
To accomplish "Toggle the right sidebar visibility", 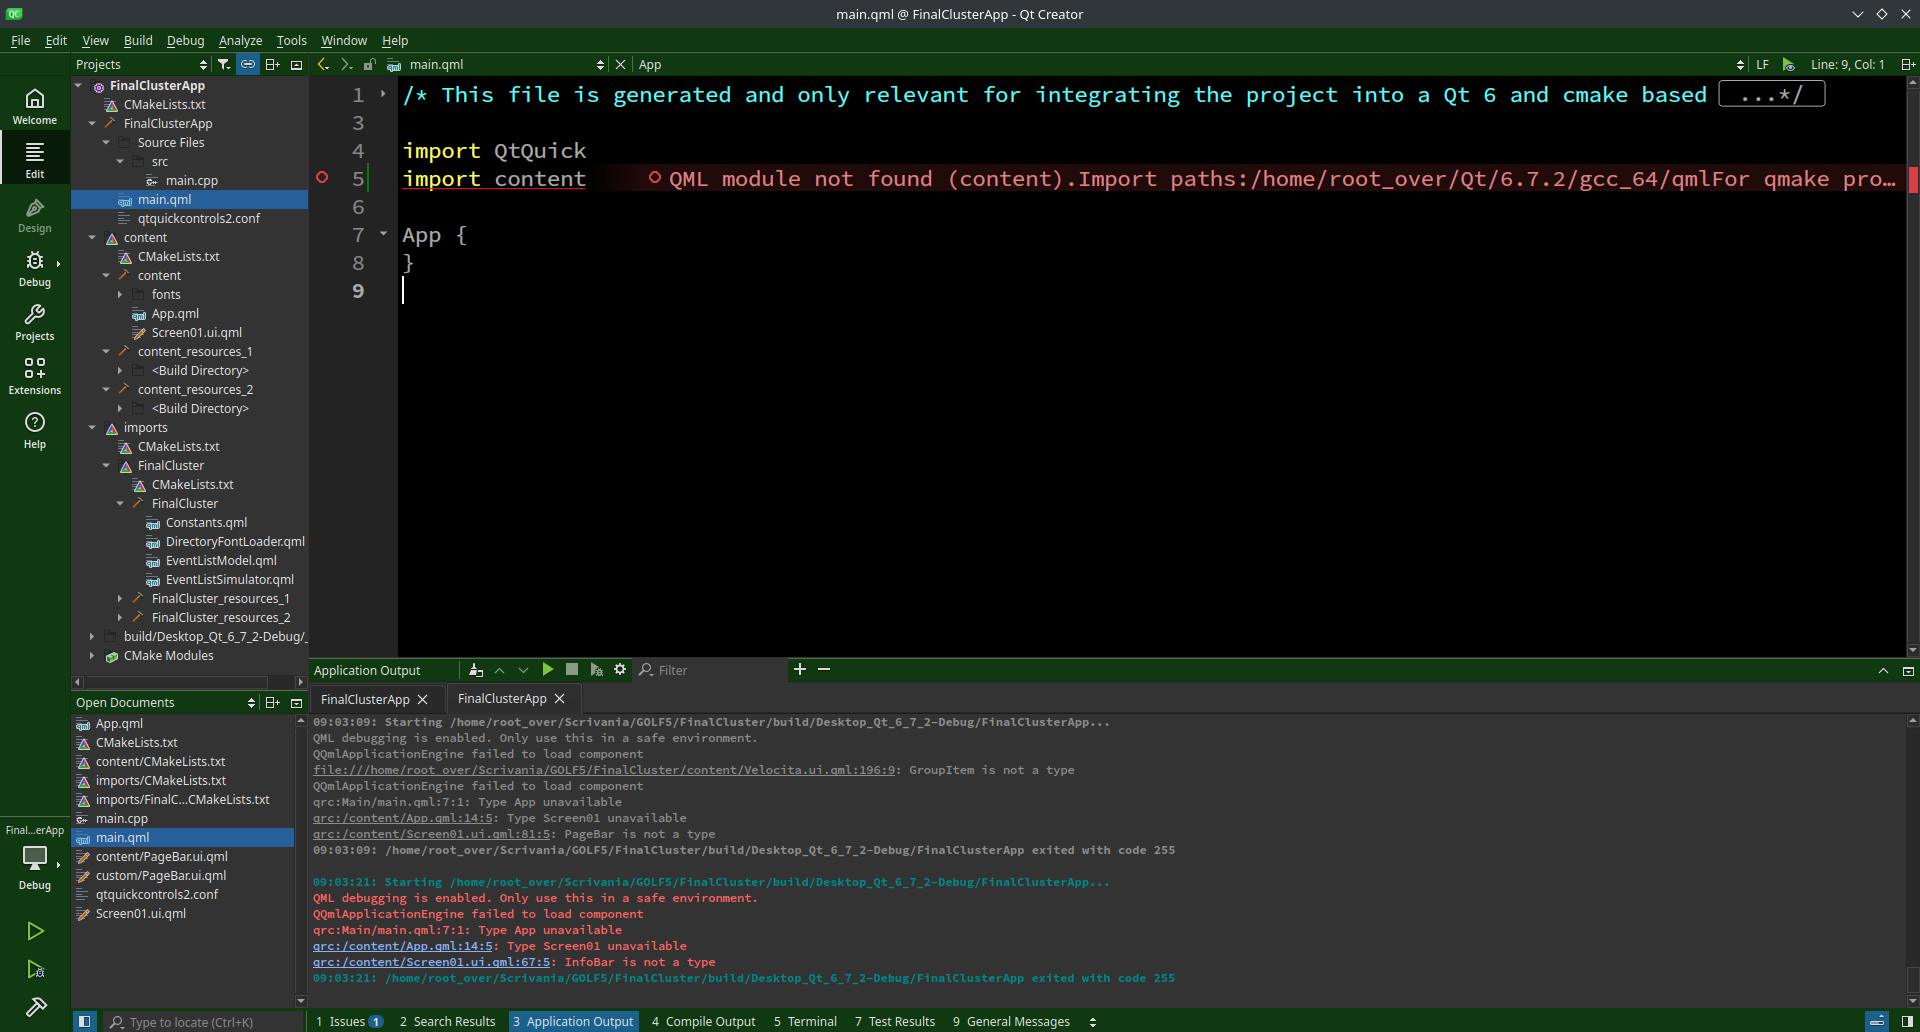I will 1907,1021.
